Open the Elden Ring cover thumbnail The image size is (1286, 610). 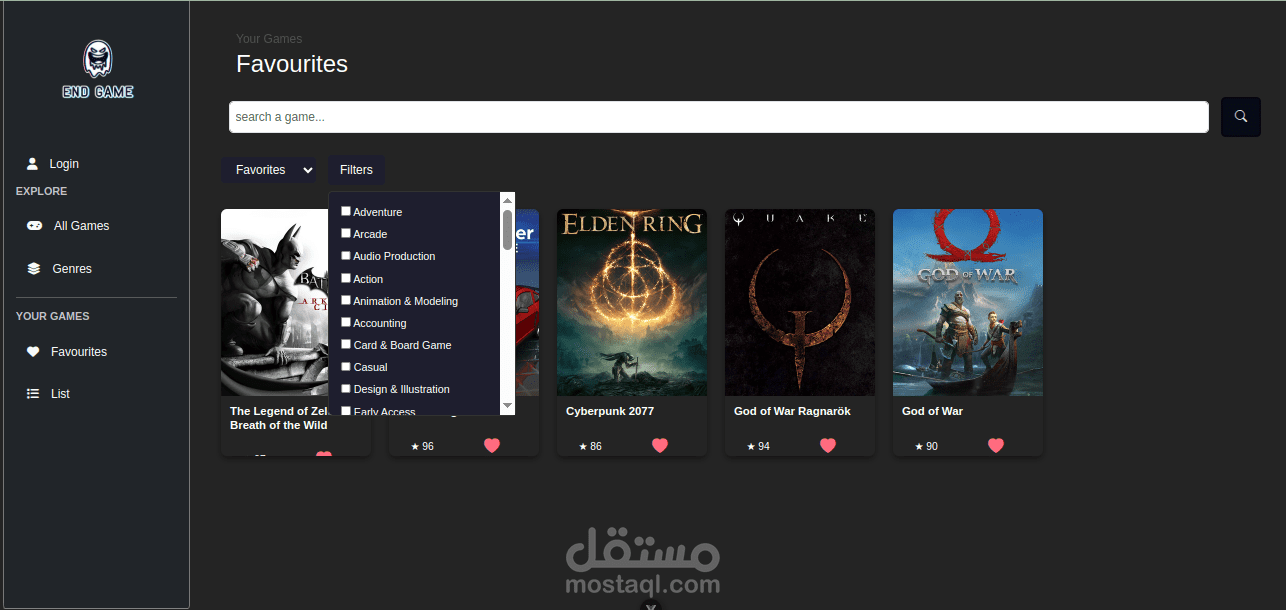point(632,302)
